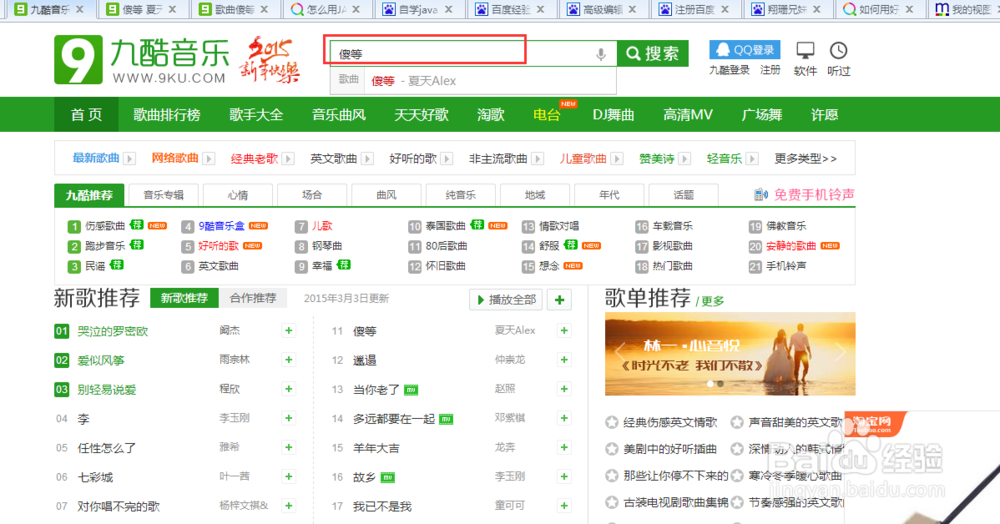This screenshot has height=524, width=1000.
Task: Click the microphone voice search icon
Action: pos(600,54)
